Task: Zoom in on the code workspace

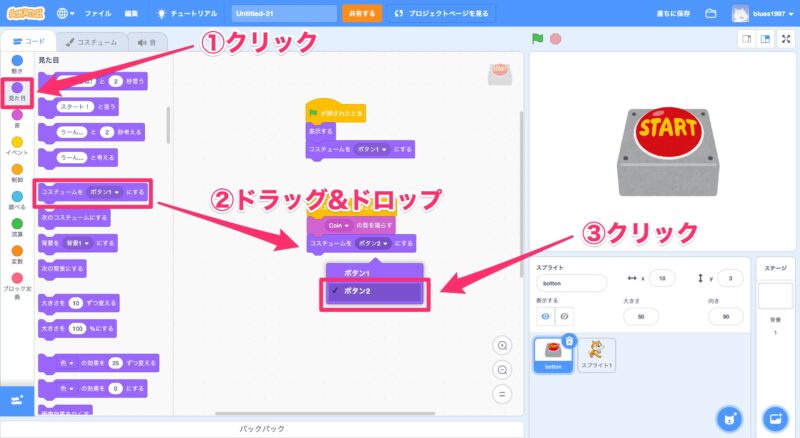Action: coord(503,345)
